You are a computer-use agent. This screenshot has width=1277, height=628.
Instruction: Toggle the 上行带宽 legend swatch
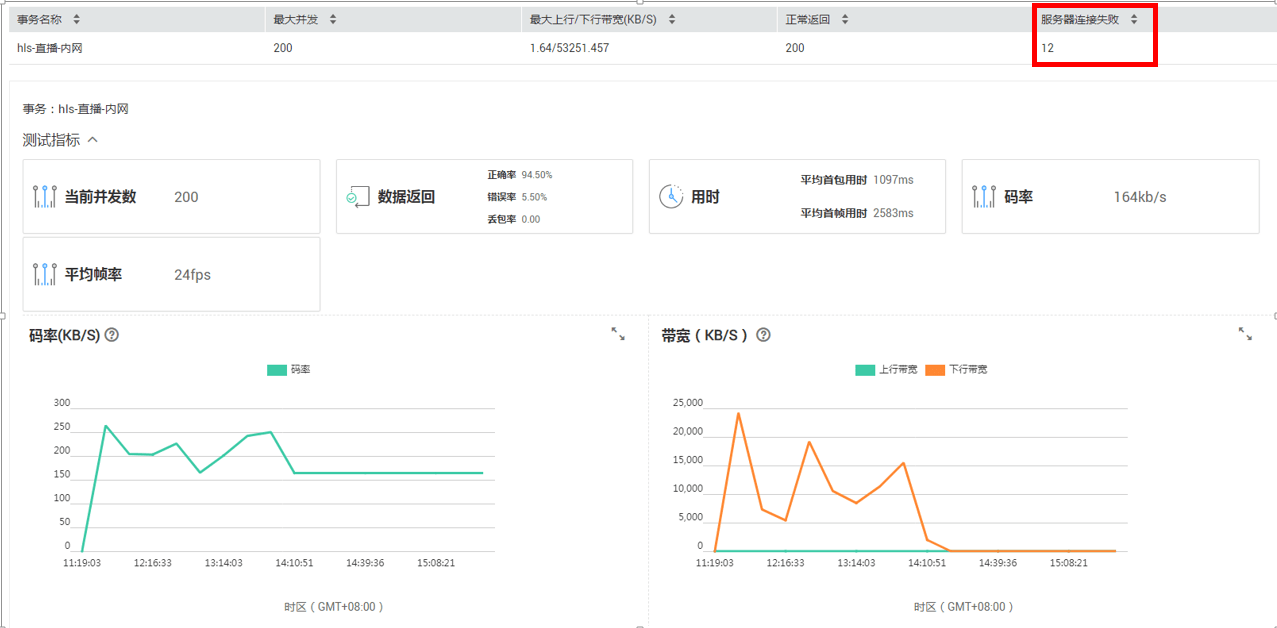(x=865, y=370)
